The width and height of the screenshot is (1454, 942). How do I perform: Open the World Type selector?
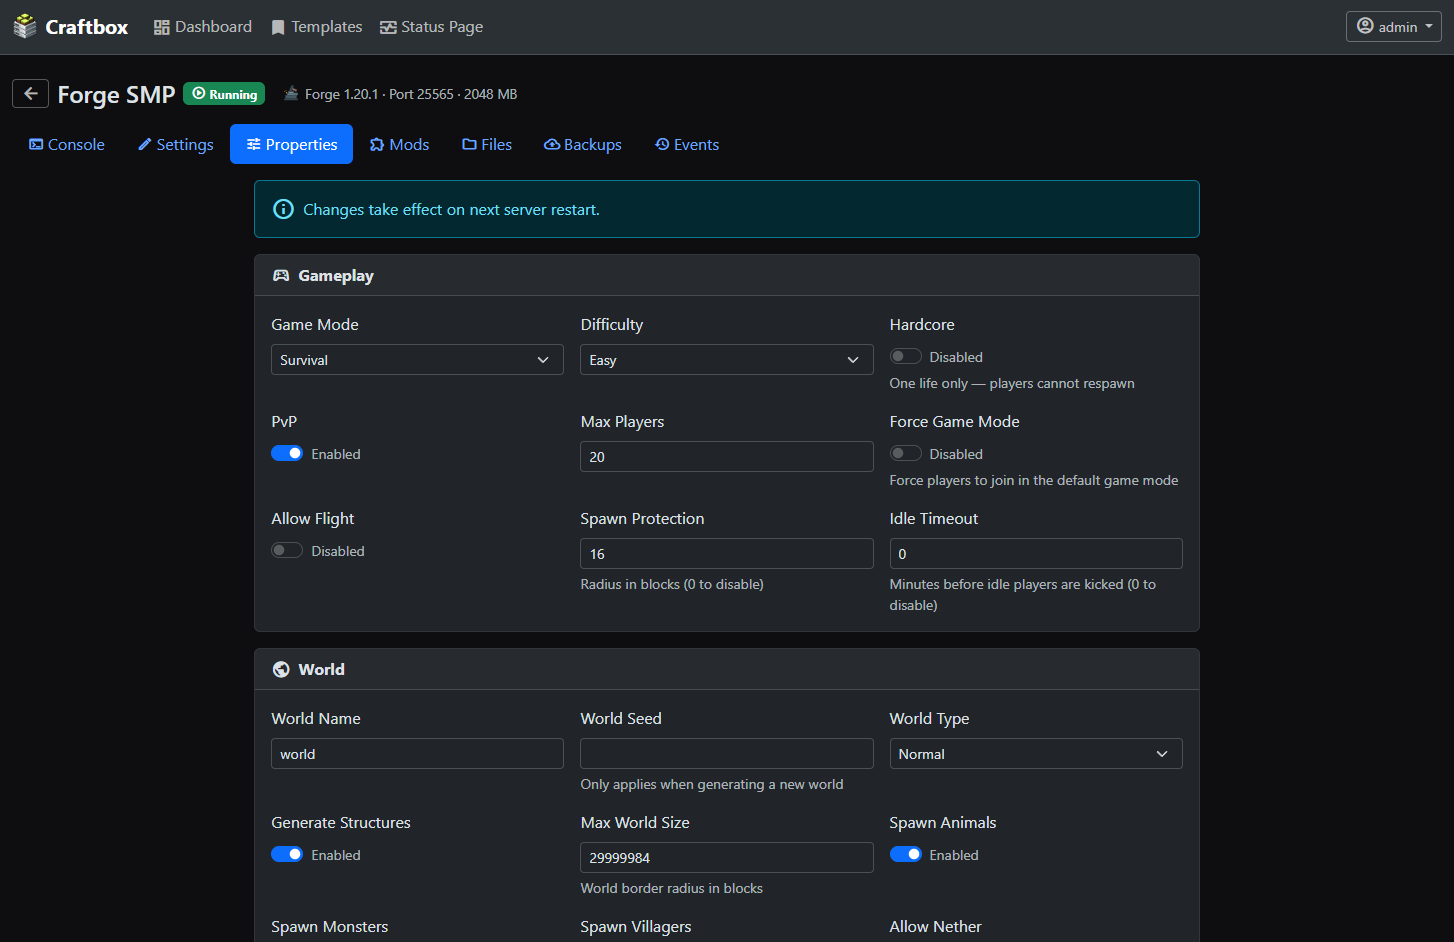click(x=1036, y=754)
